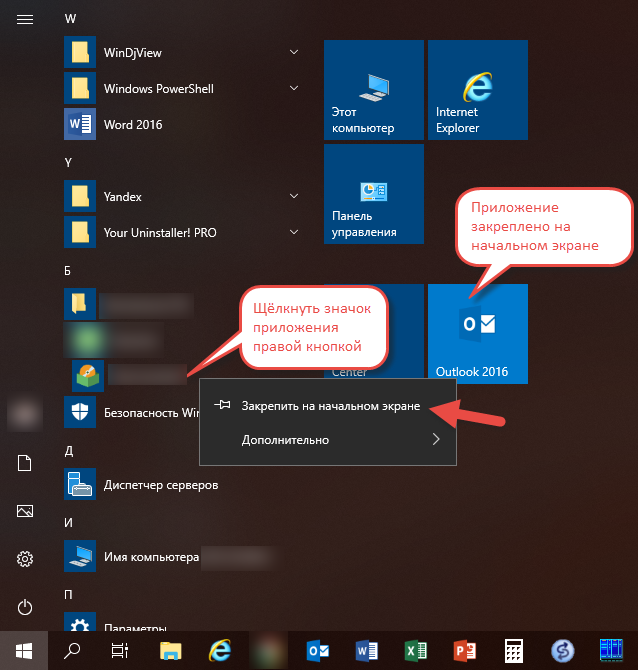Expand Your Uninstaller! PRO chevron
Viewport: 638px width, 670px height.
(x=294, y=232)
